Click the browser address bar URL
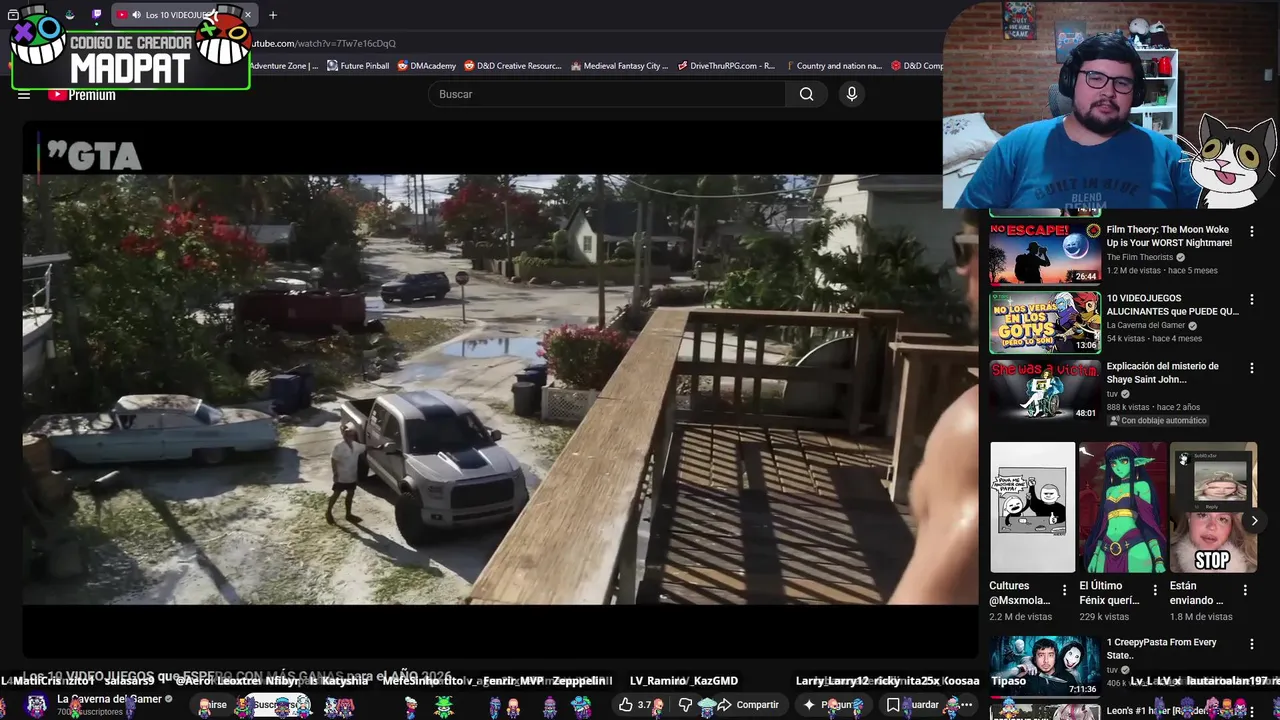The image size is (1280, 720). [x=323, y=43]
